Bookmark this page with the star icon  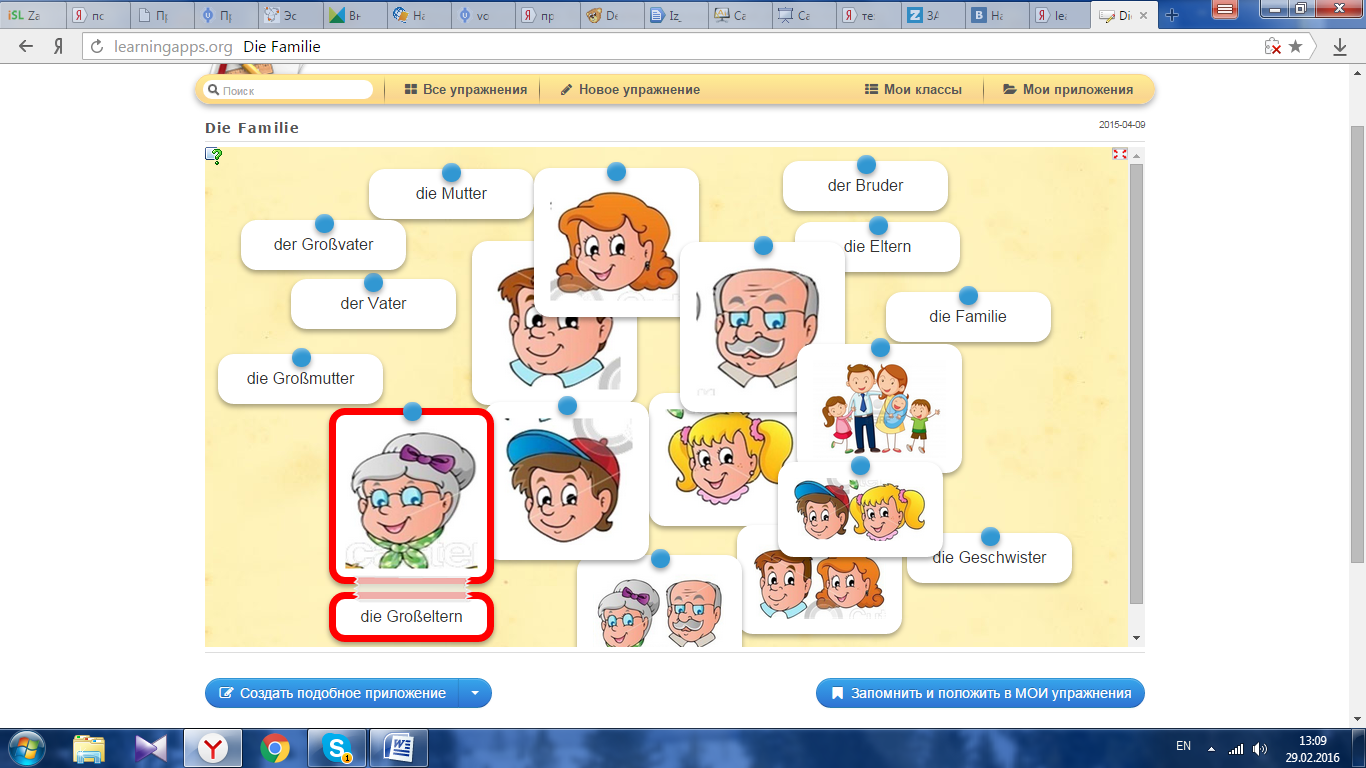click(x=1296, y=47)
